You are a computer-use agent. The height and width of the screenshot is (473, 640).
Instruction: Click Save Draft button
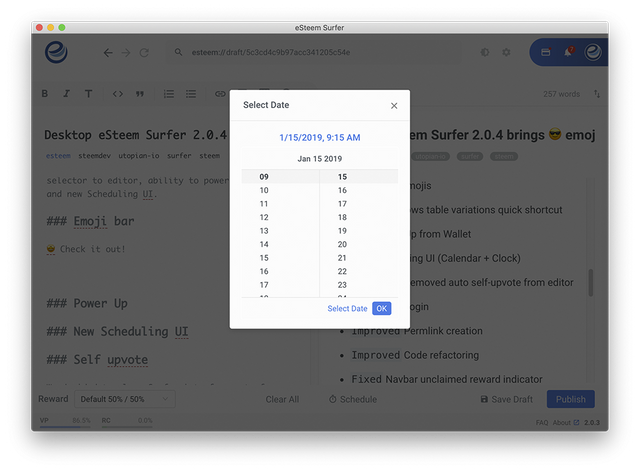tap(507, 399)
